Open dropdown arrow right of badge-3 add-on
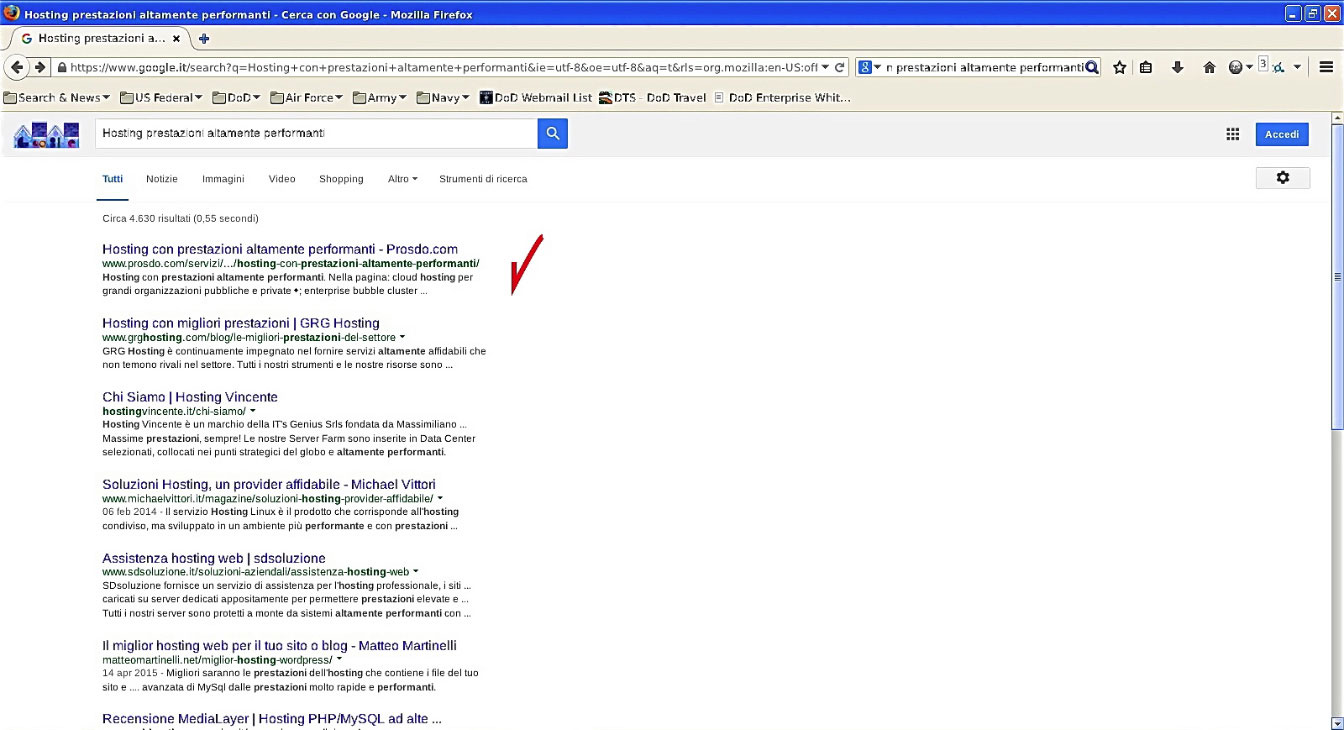The height and width of the screenshot is (730, 1344). tap(1297, 67)
